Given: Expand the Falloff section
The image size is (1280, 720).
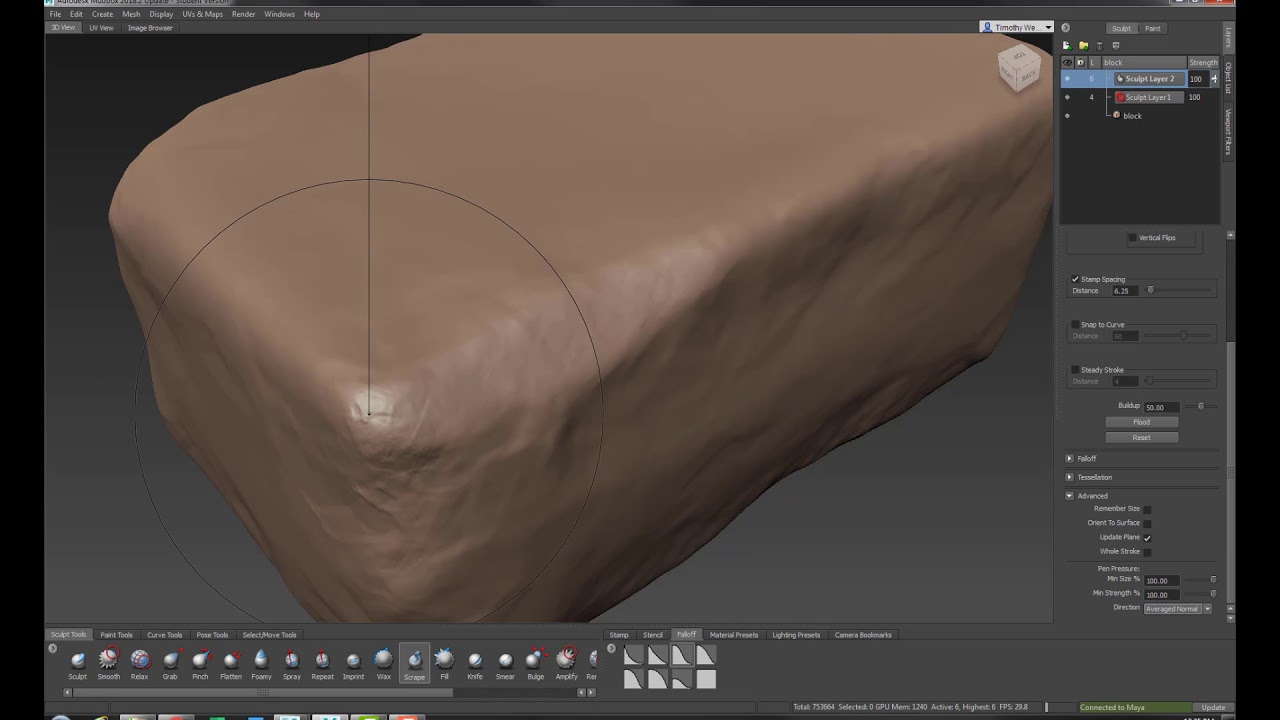Looking at the screenshot, I should click(1069, 459).
